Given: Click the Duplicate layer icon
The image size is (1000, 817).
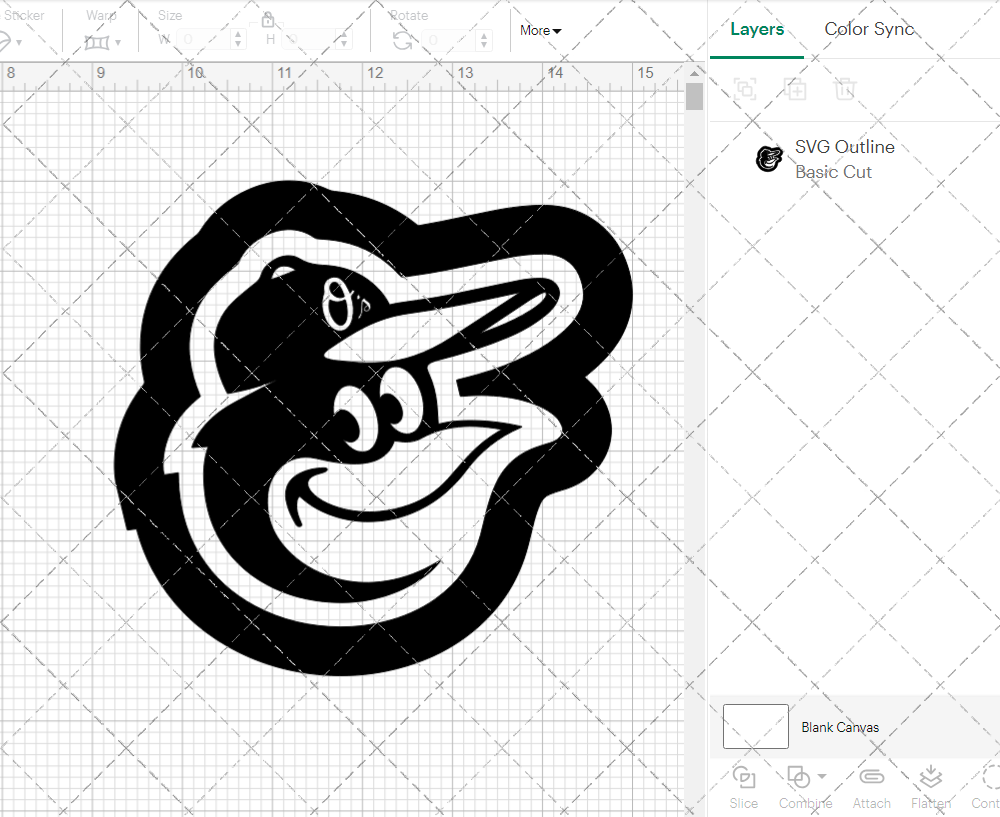Looking at the screenshot, I should tap(795, 89).
